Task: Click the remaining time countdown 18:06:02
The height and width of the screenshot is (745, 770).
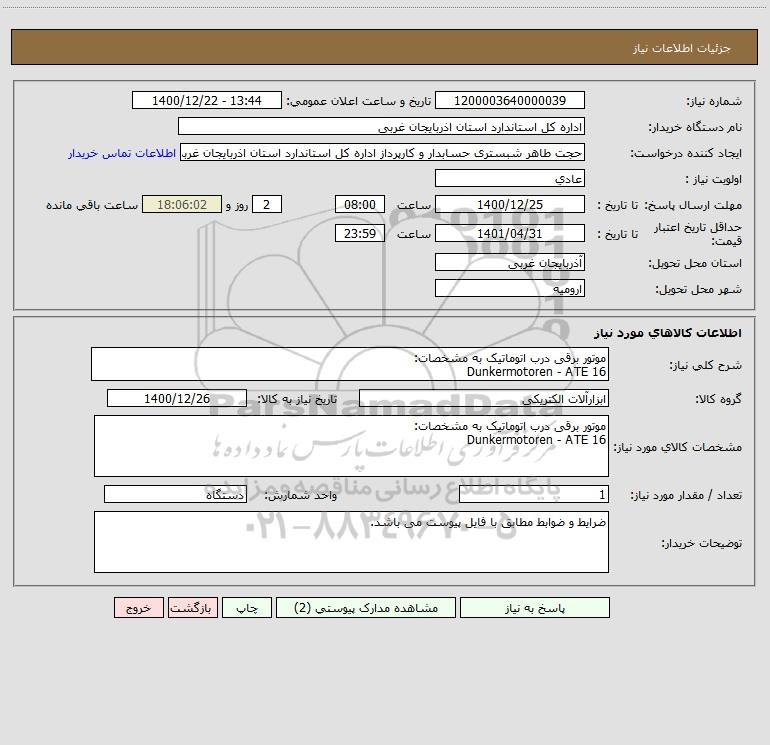Action: (x=182, y=204)
